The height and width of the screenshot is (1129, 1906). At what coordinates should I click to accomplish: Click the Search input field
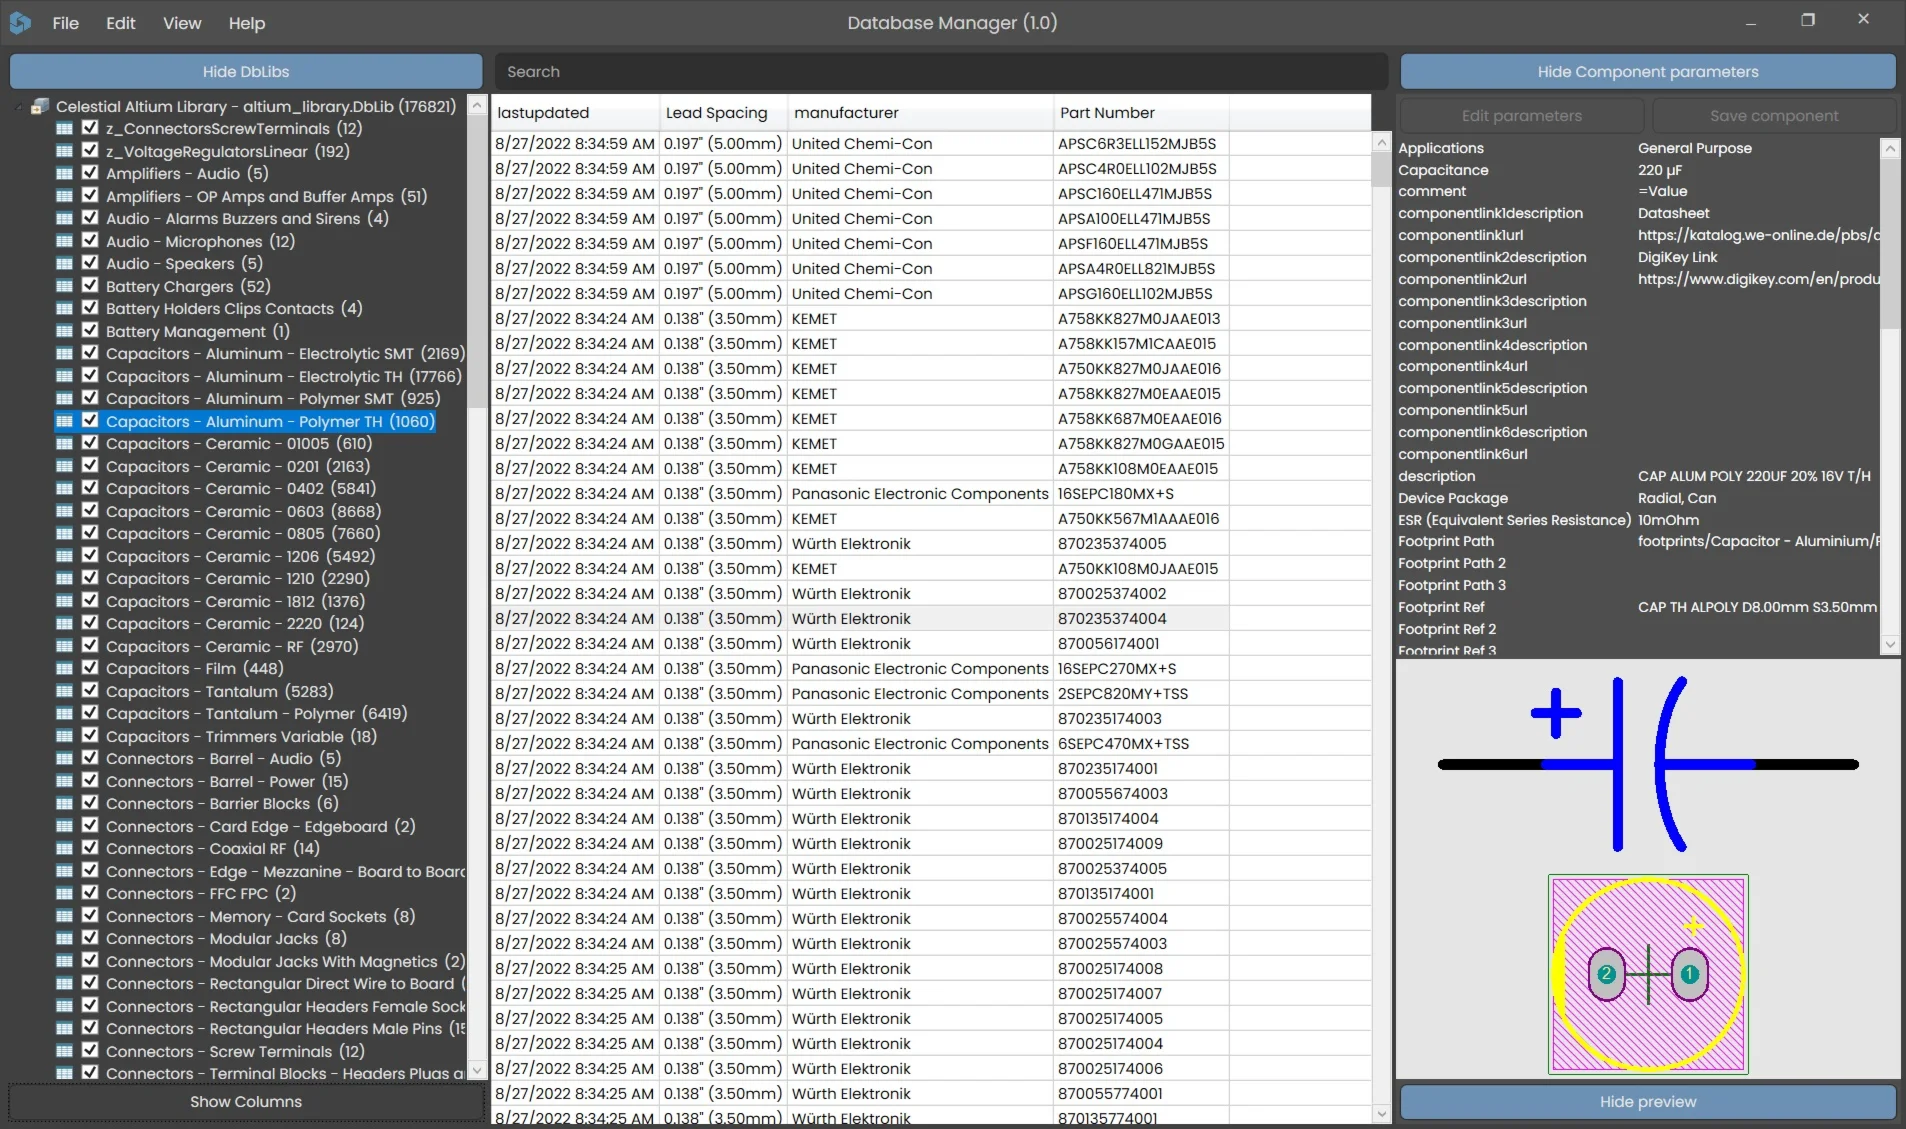tap(940, 72)
